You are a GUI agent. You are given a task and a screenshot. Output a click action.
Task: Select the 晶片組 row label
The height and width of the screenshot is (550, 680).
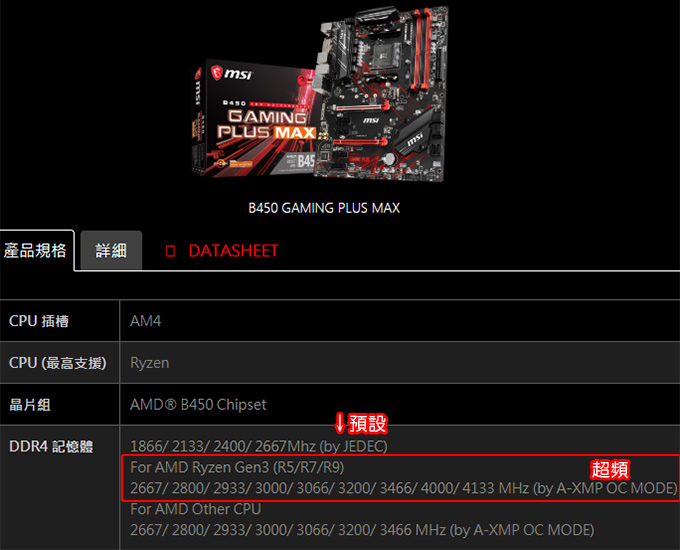[30, 405]
